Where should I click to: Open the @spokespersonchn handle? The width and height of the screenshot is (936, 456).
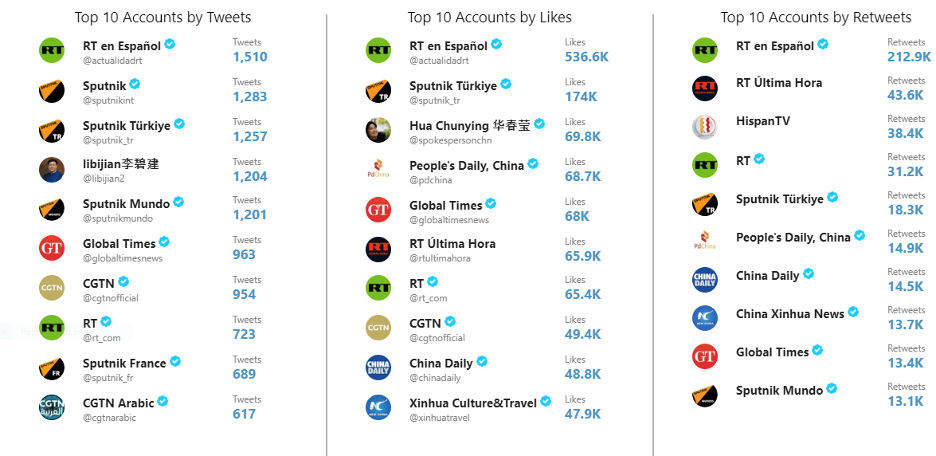coord(451,141)
